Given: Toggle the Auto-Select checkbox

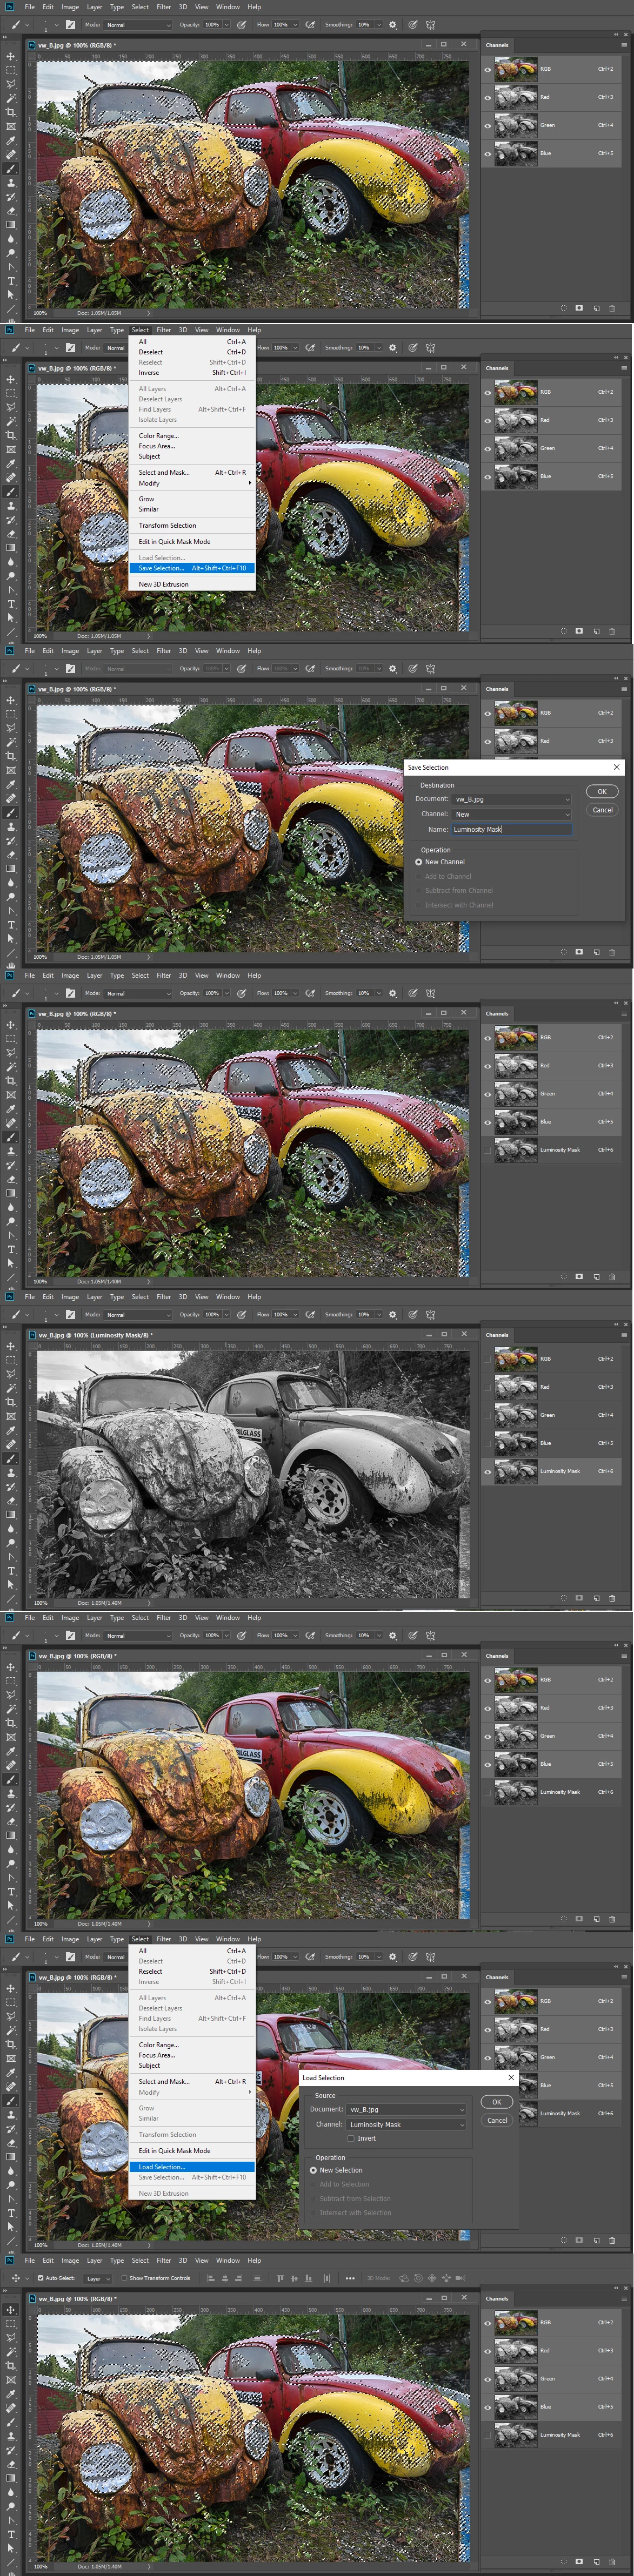Looking at the screenshot, I should click(41, 2278).
